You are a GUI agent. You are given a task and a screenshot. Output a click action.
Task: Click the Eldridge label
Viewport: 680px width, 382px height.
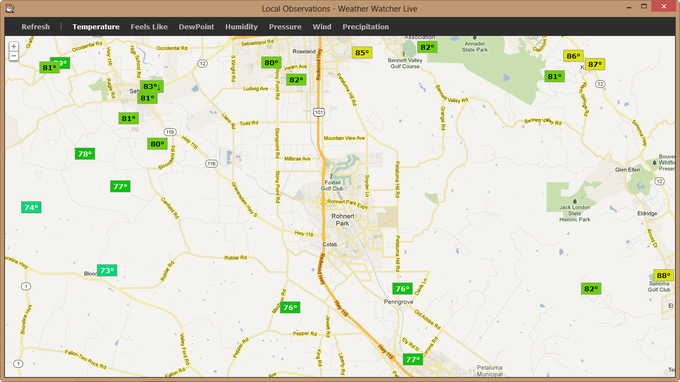647,213
